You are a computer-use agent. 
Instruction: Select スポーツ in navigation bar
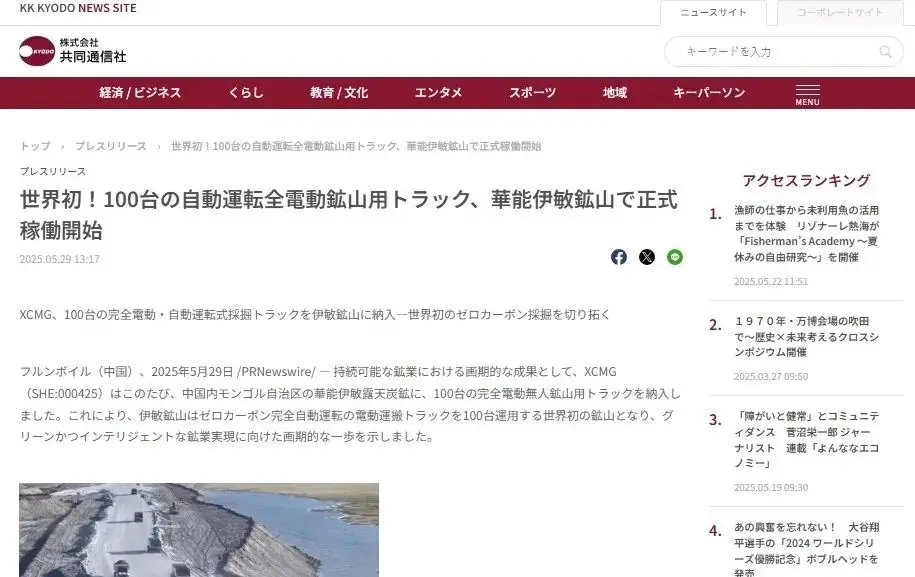coord(532,93)
